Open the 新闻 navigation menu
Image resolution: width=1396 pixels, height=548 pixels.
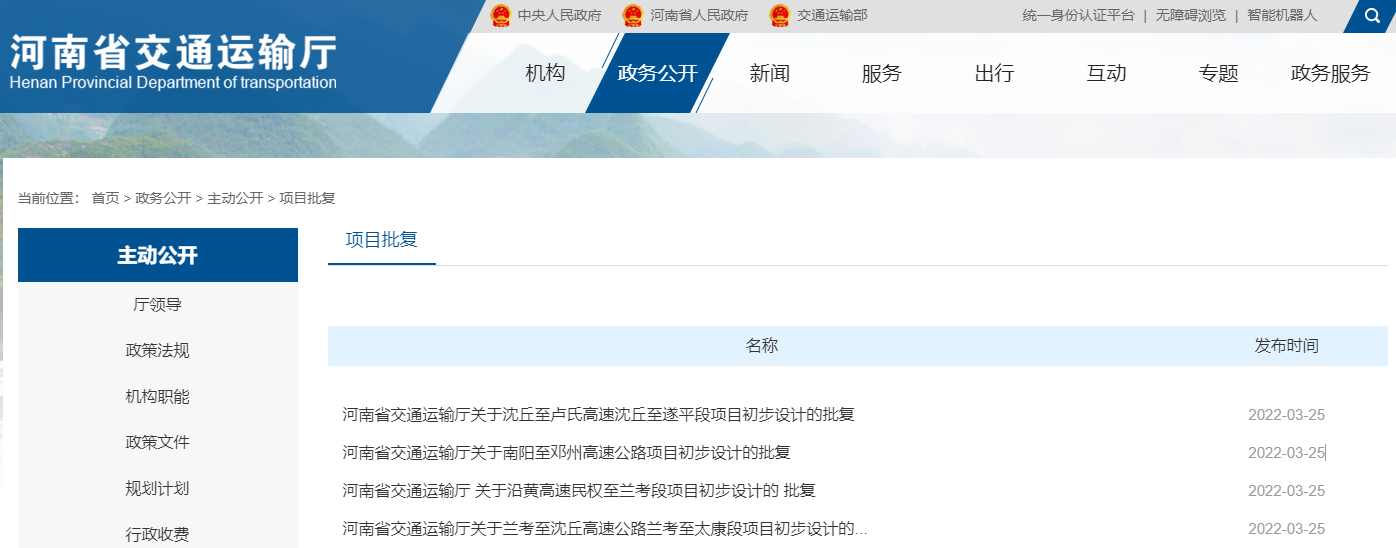pos(770,73)
